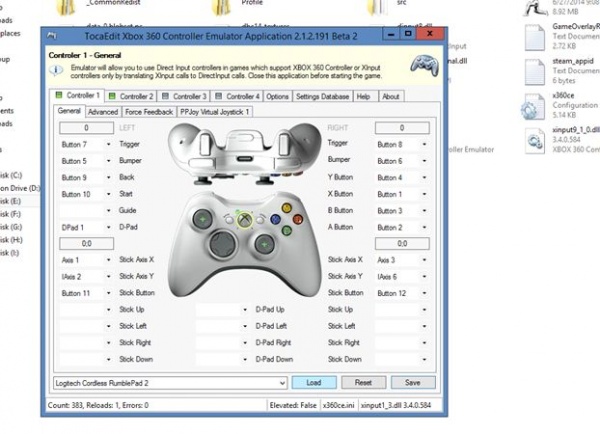Open the Y Button dropdown showing Button 4

click(x=402, y=178)
